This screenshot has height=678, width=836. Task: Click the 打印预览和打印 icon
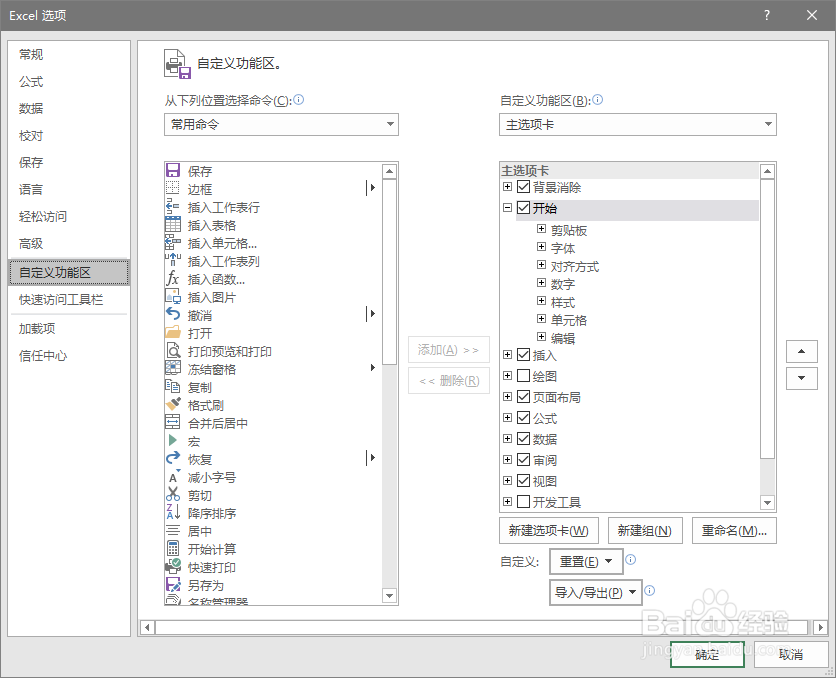click(x=173, y=350)
